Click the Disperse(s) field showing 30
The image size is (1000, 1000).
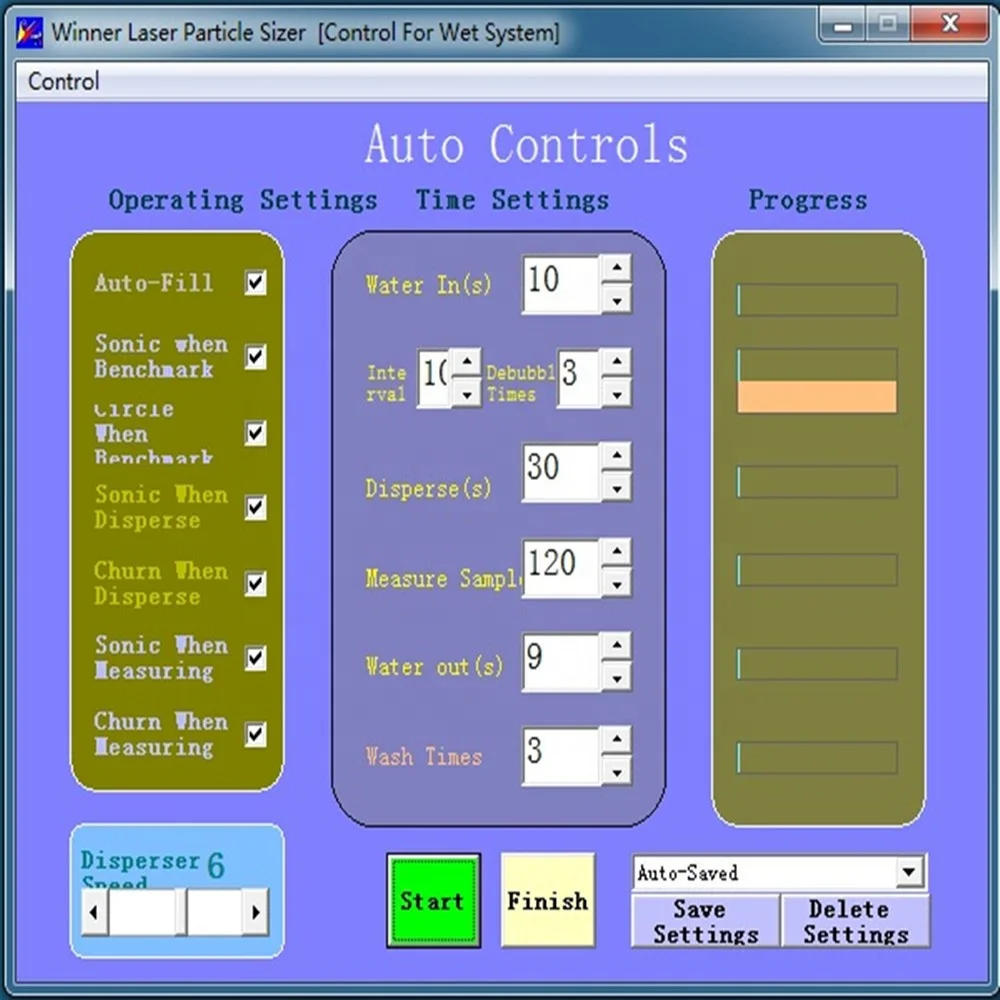[x=561, y=472]
